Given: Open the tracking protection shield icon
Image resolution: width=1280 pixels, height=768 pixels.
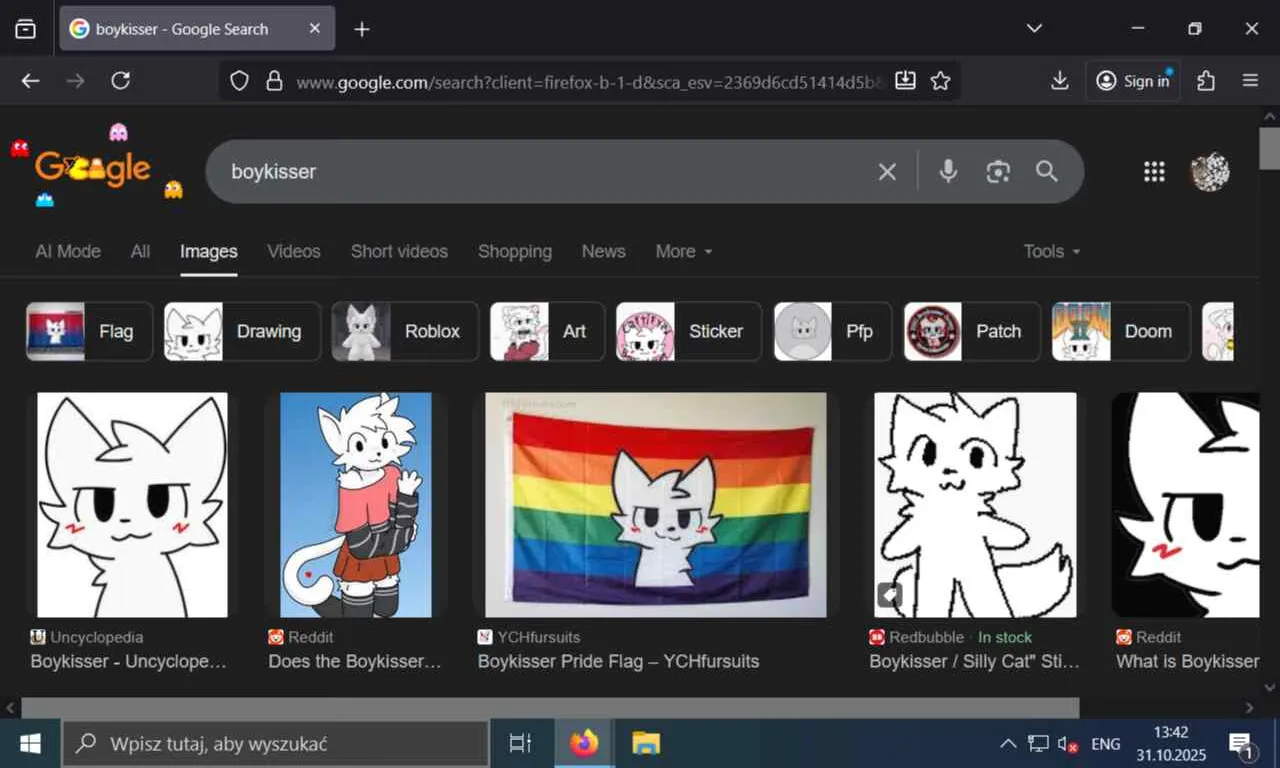Looking at the screenshot, I should [x=239, y=81].
